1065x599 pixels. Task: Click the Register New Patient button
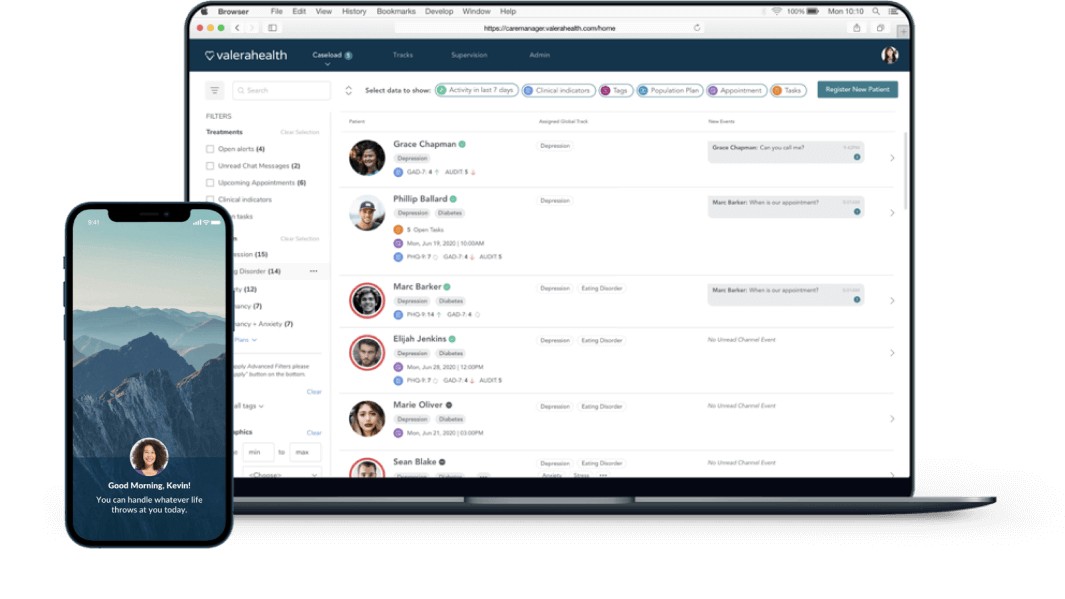coord(857,90)
